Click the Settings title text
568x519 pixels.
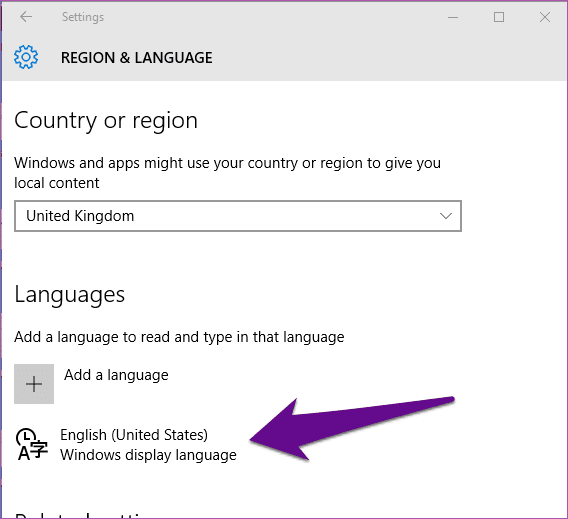(x=83, y=17)
